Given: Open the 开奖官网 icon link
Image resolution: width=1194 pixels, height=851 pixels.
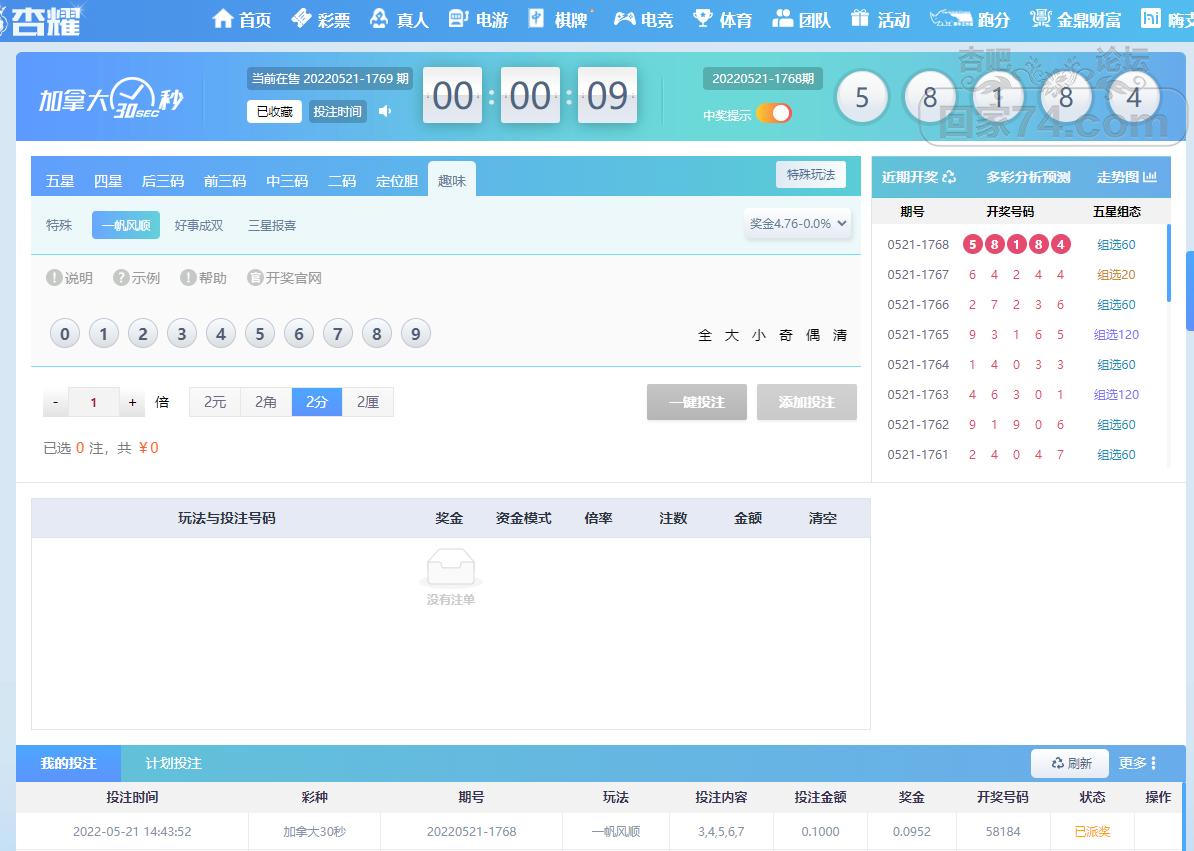Looking at the screenshot, I should pyautogui.click(x=284, y=278).
